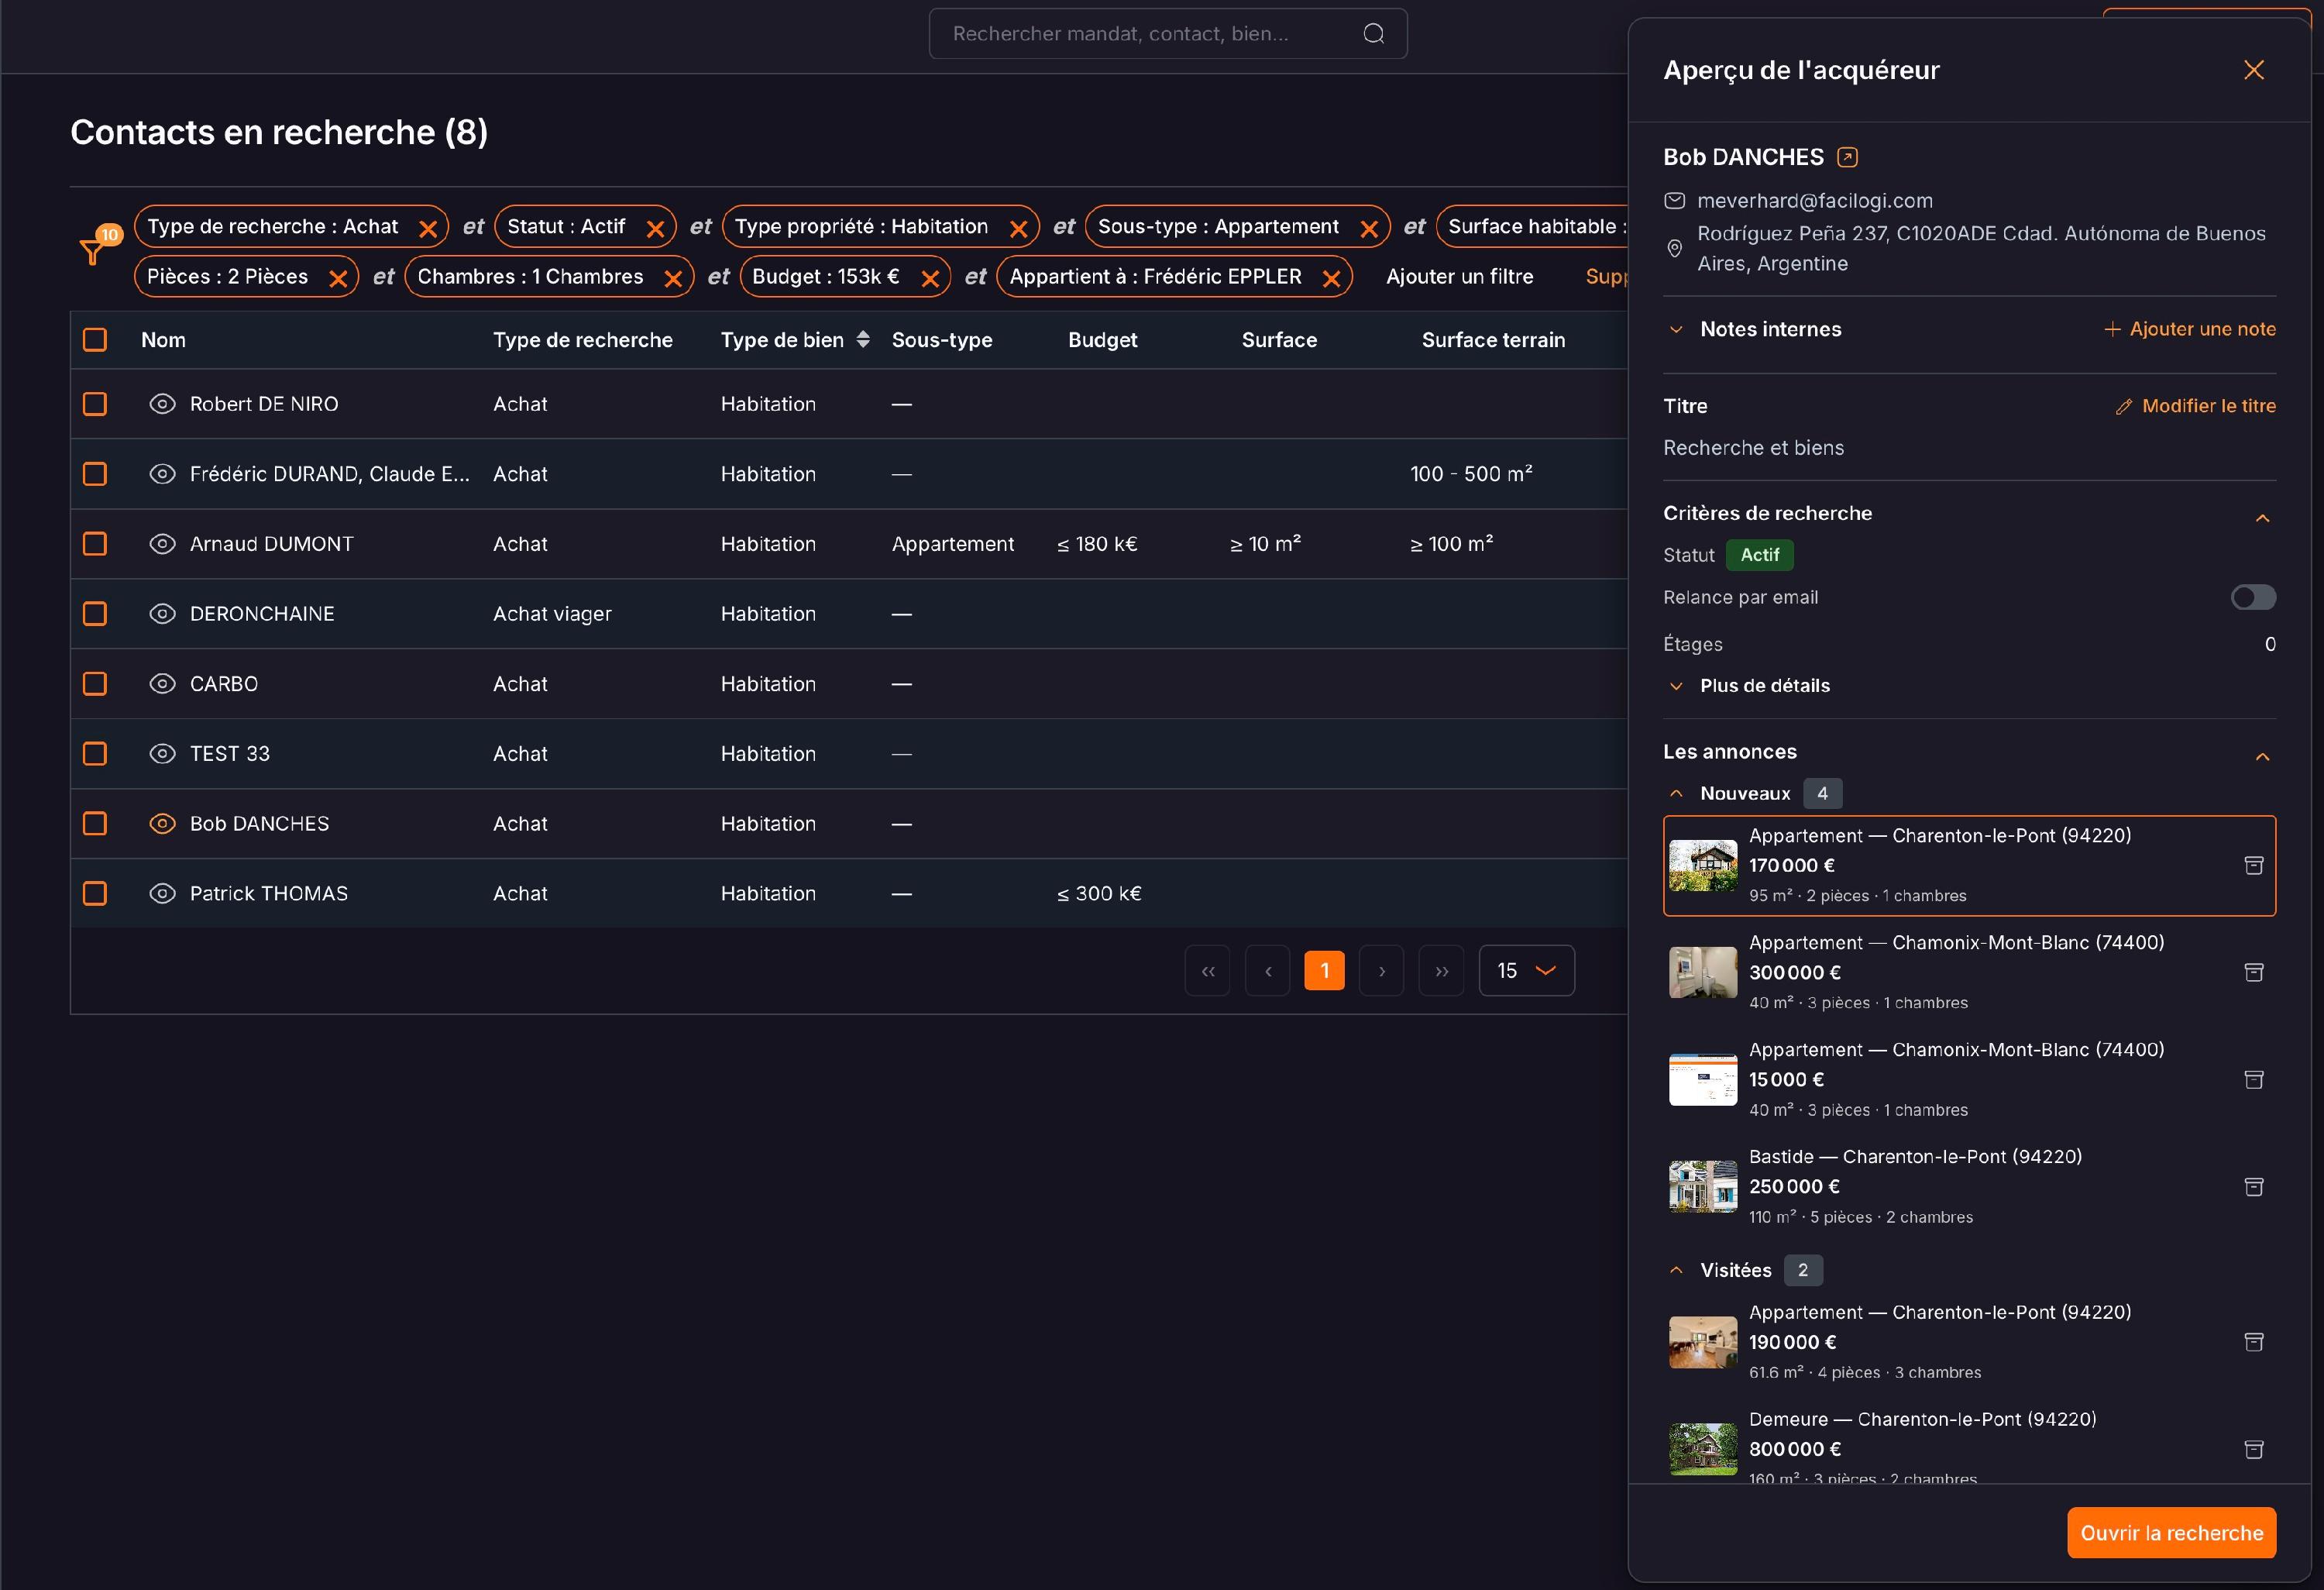Focus the 'Rechercher mandat, contact, bien...' field
Screen dimensions: 2324x1590
coord(1168,34)
